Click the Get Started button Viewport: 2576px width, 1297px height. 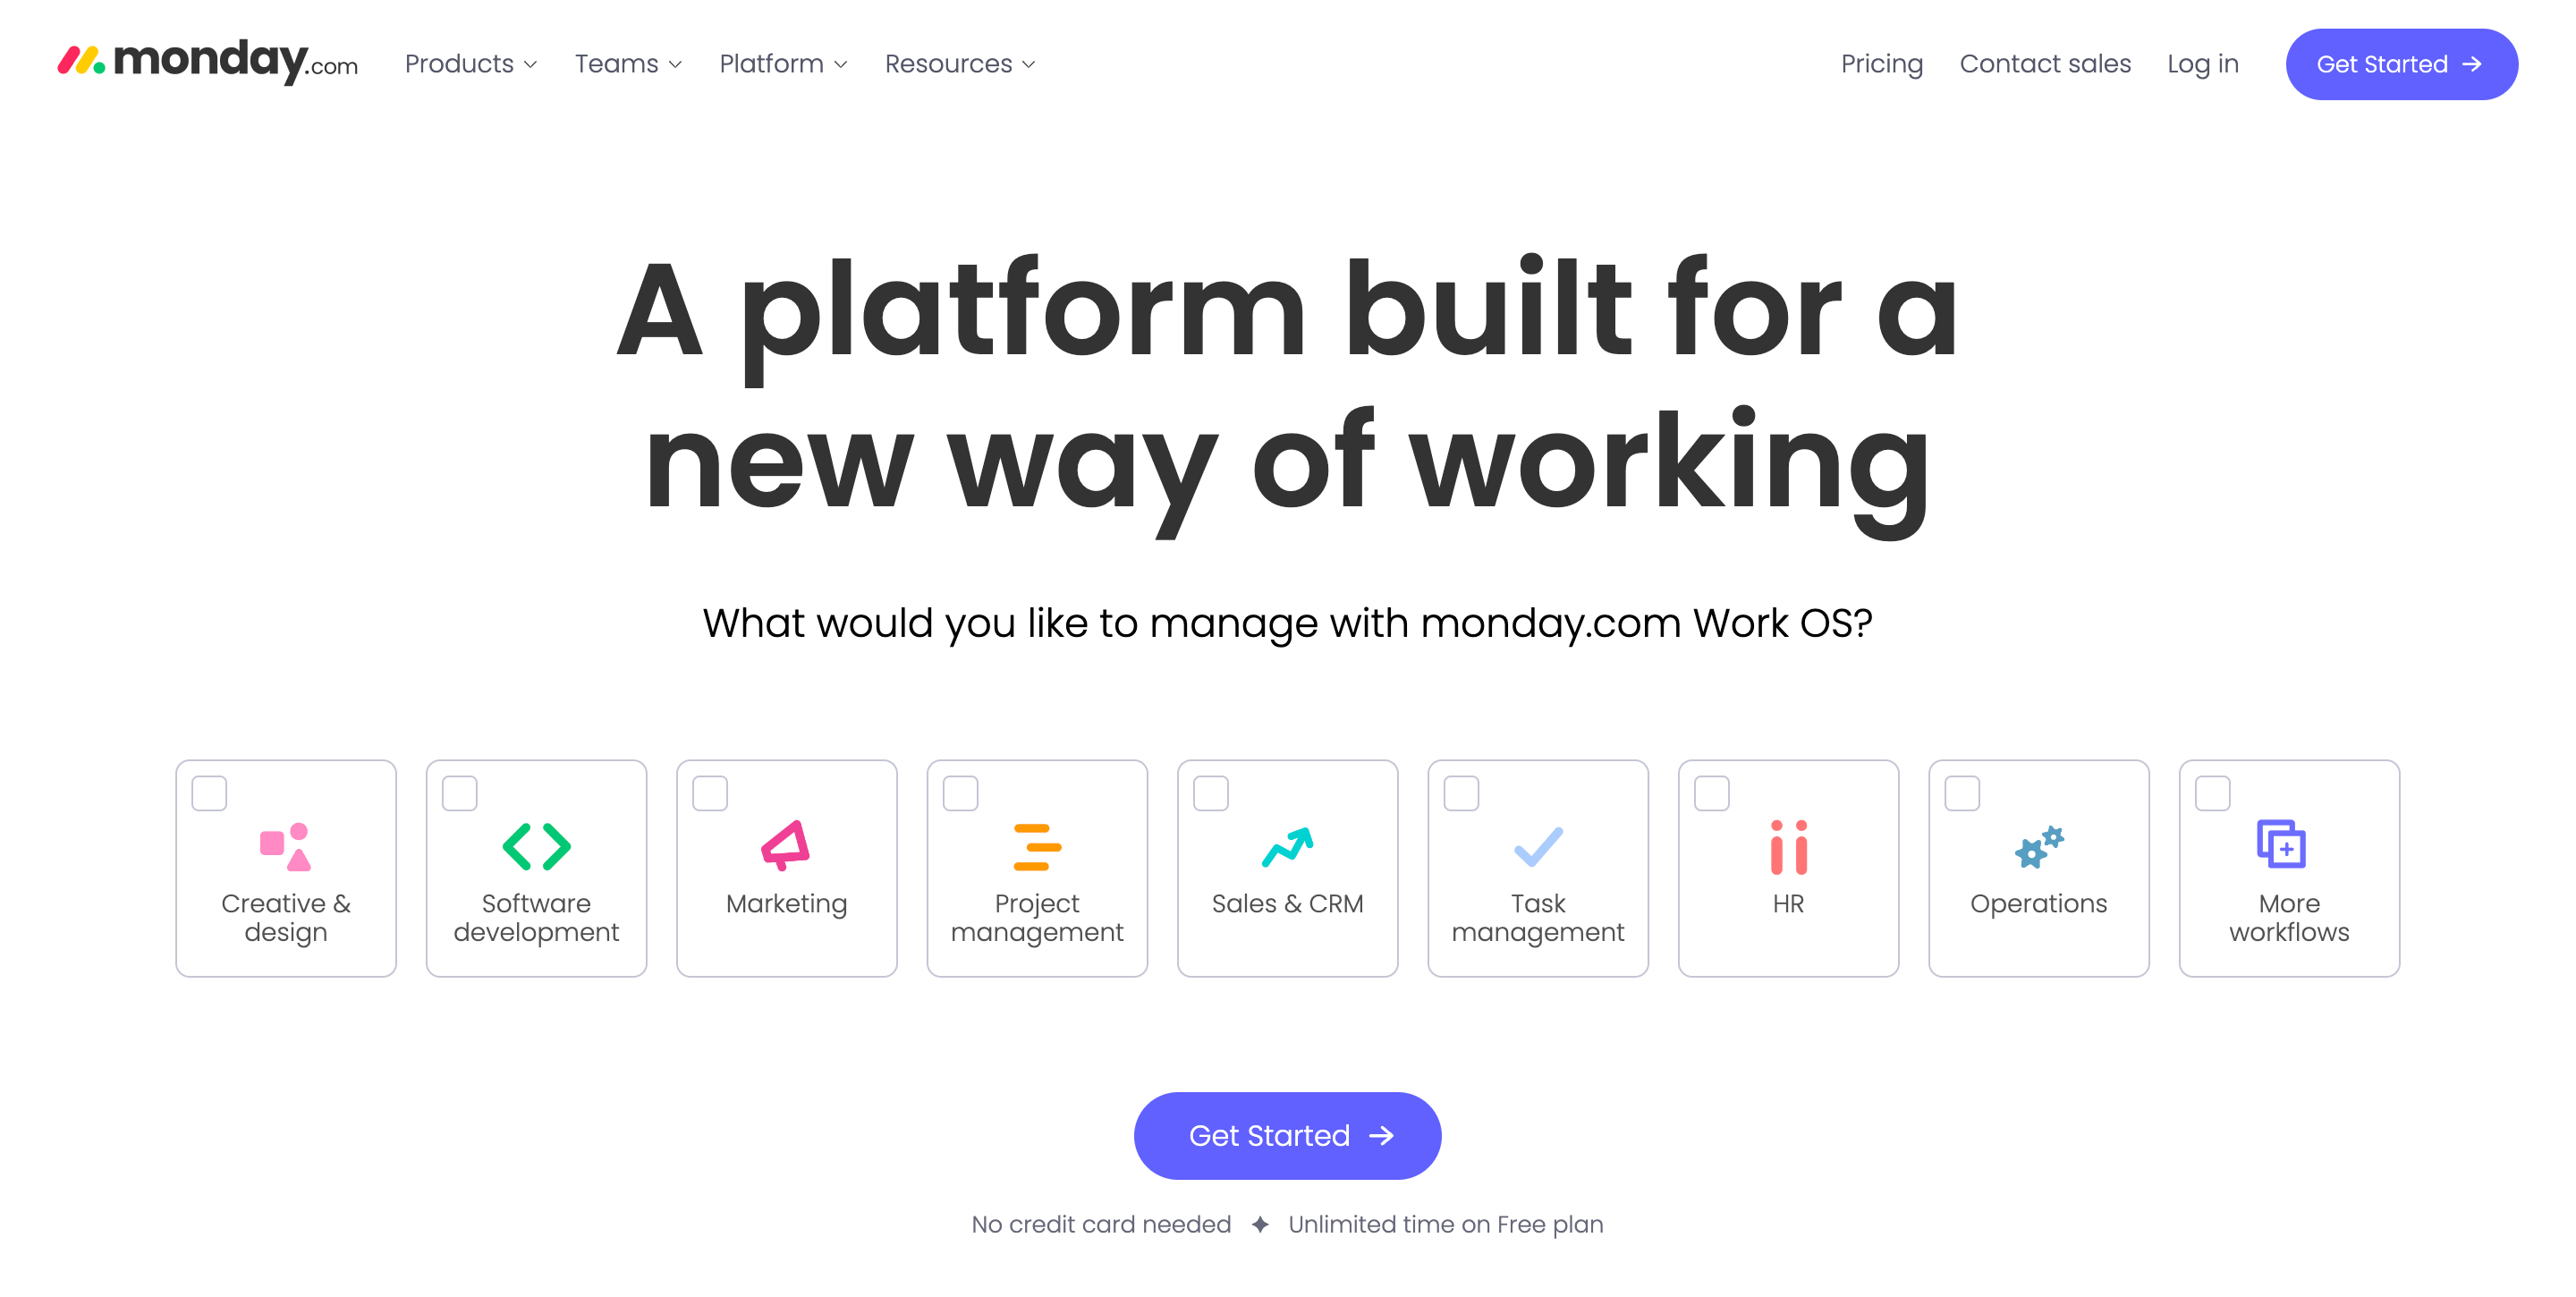1288,1135
